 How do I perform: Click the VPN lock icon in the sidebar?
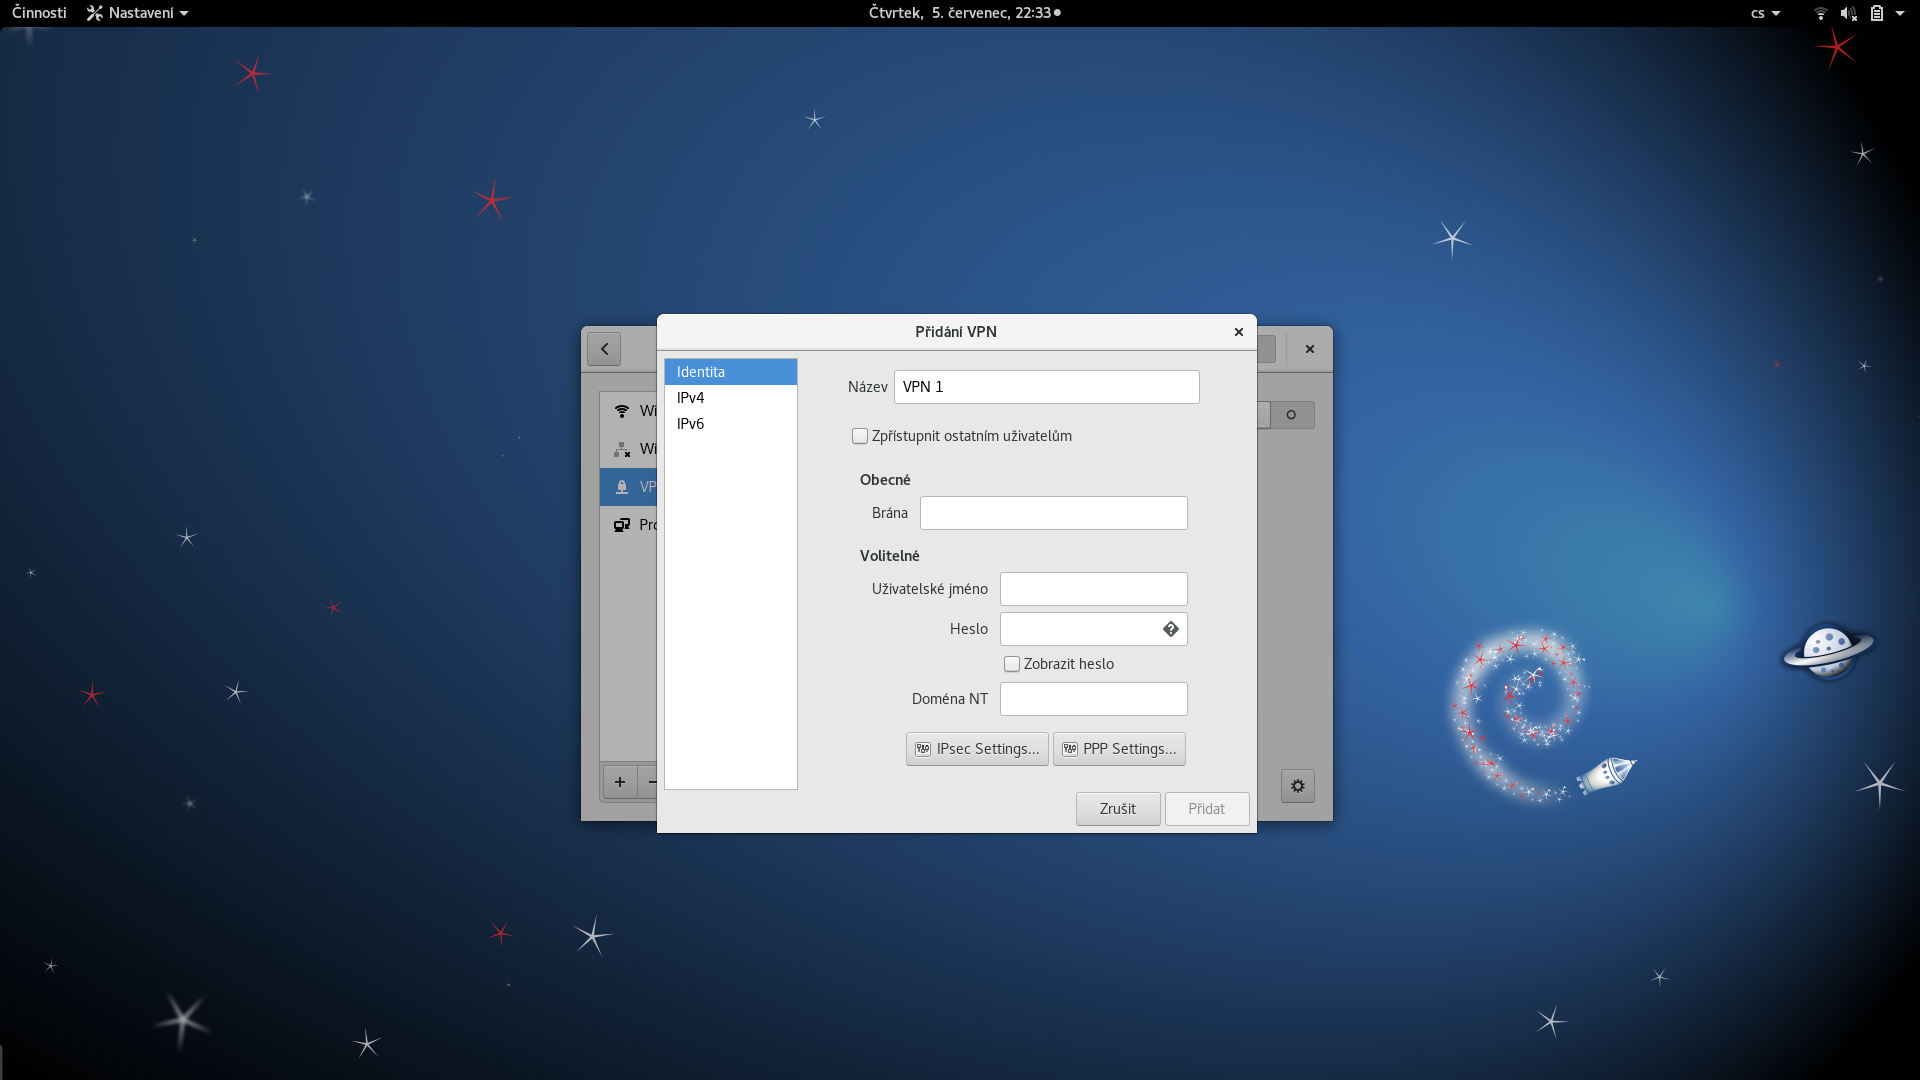[x=622, y=487]
